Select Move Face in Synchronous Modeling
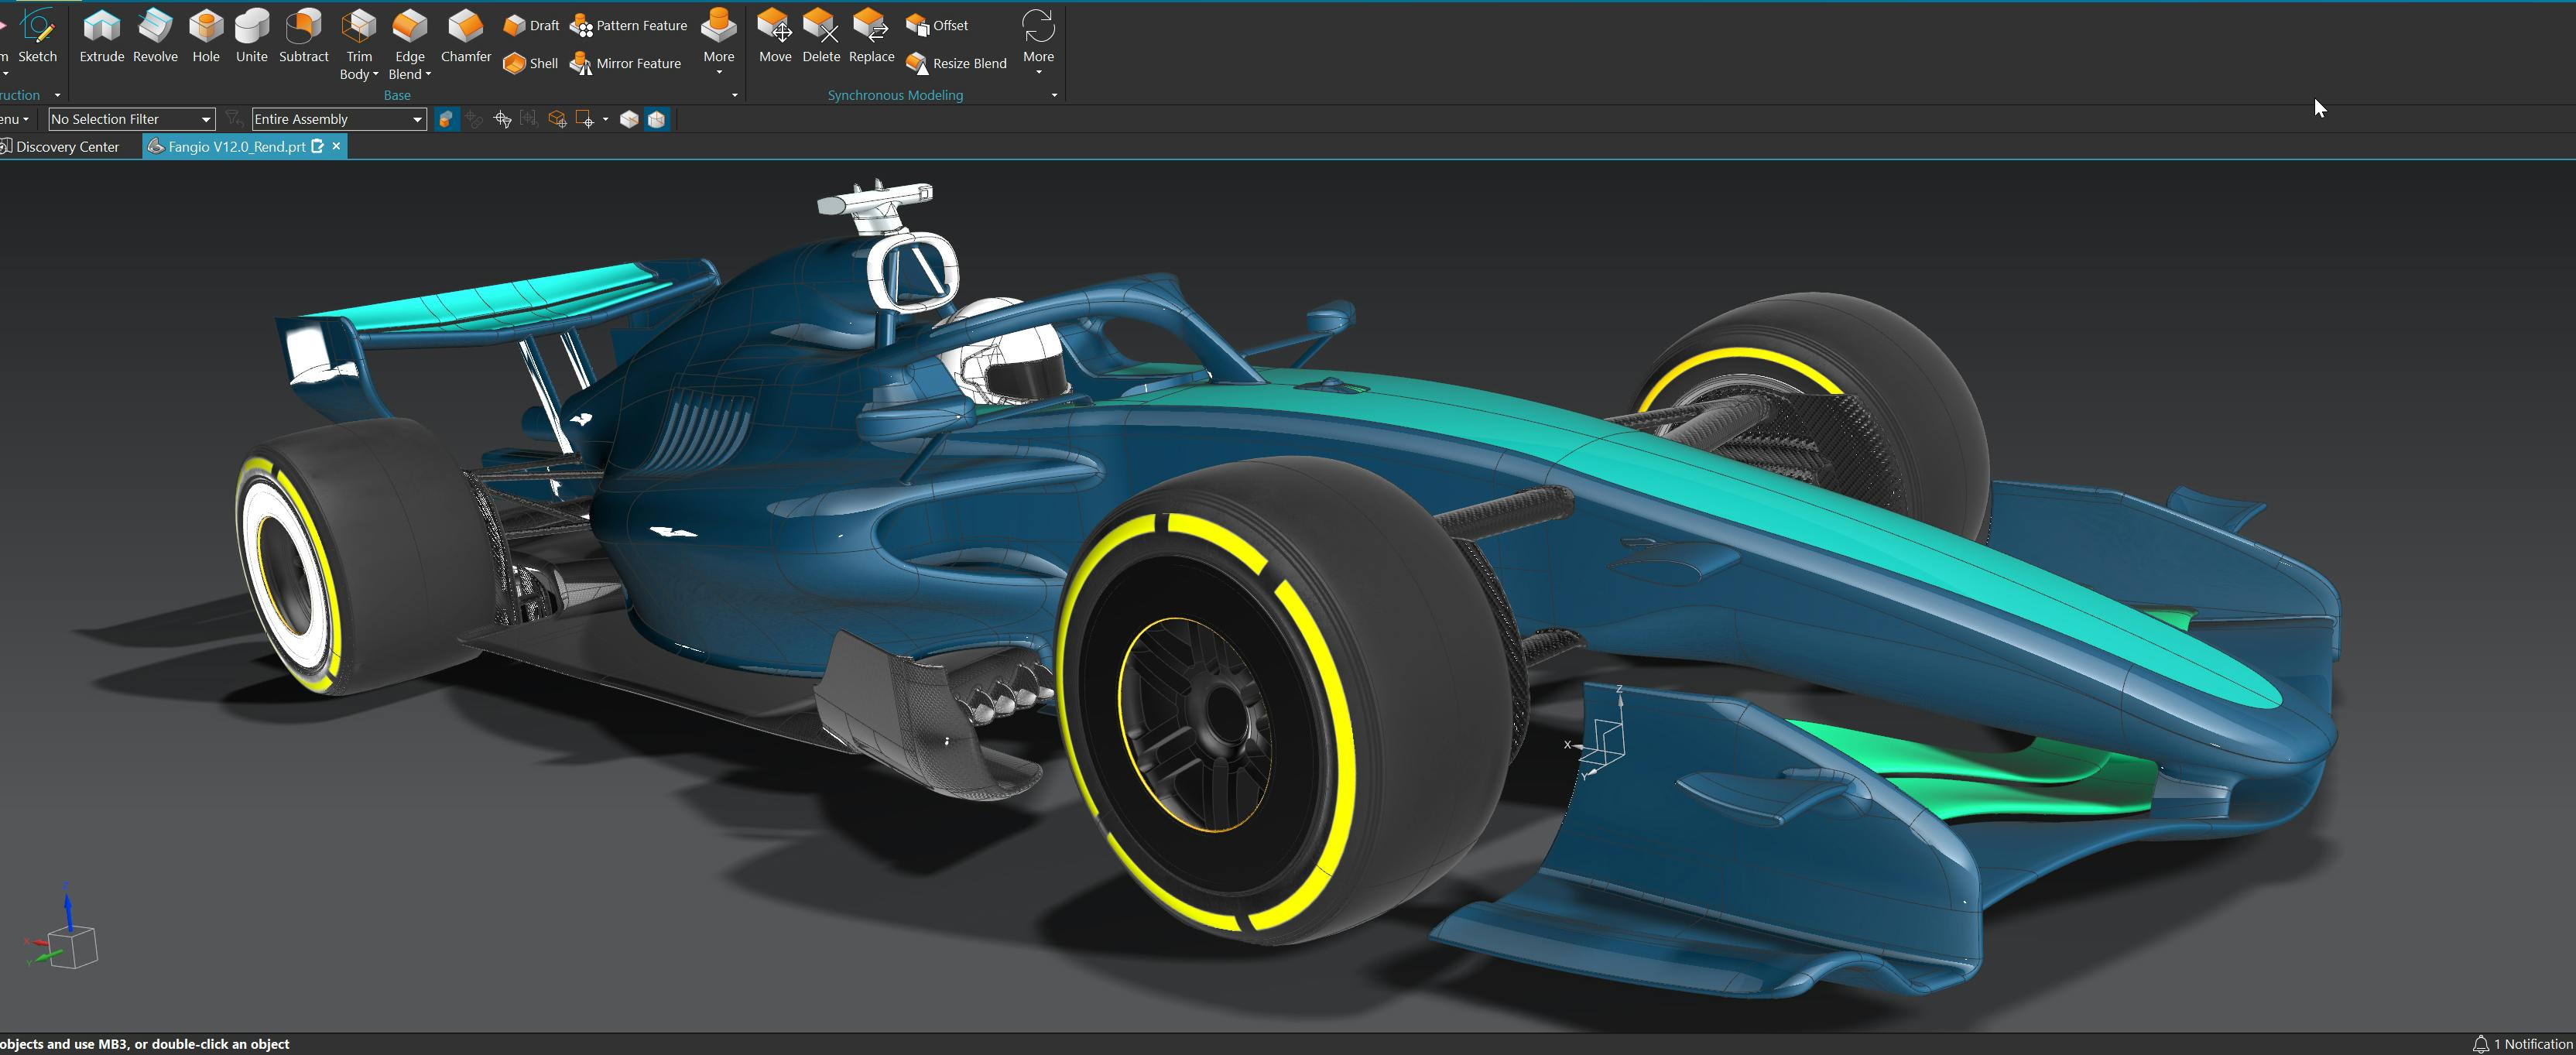2576x1055 pixels. click(x=774, y=36)
